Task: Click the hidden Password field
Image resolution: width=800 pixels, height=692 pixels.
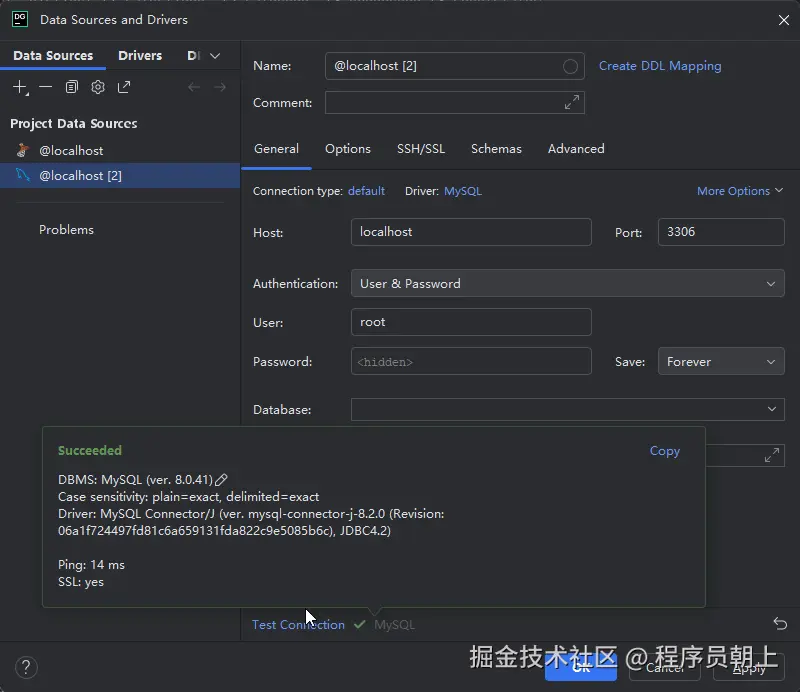Action: pyautogui.click(x=471, y=361)
